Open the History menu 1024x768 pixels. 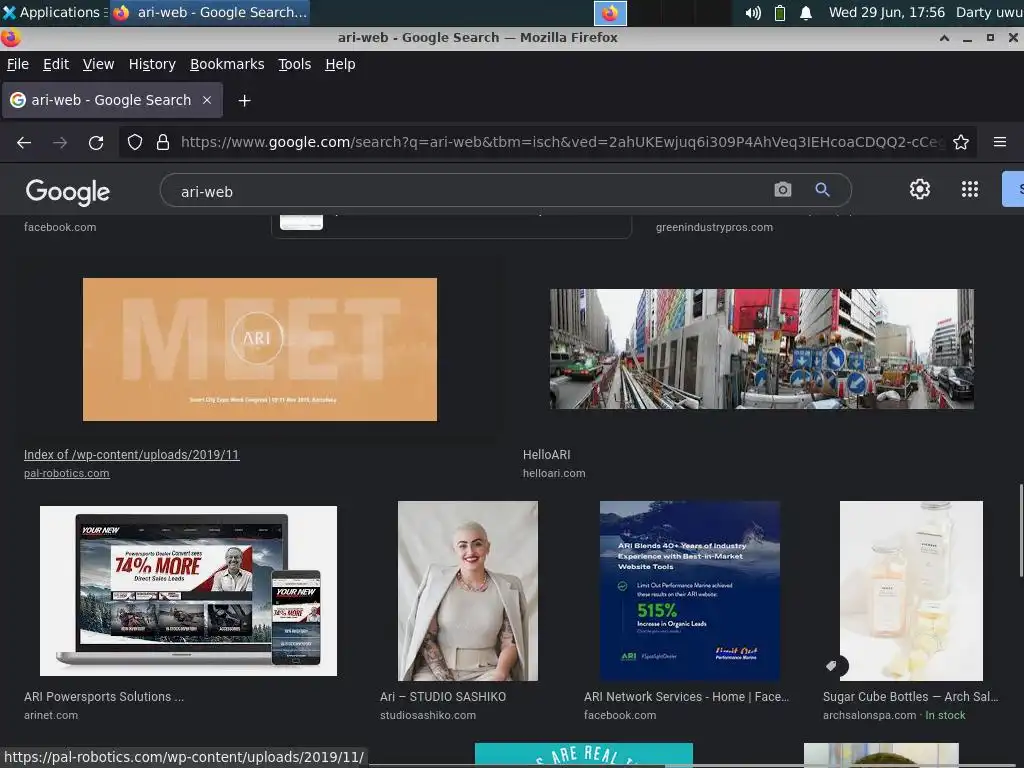click(152, 64)
